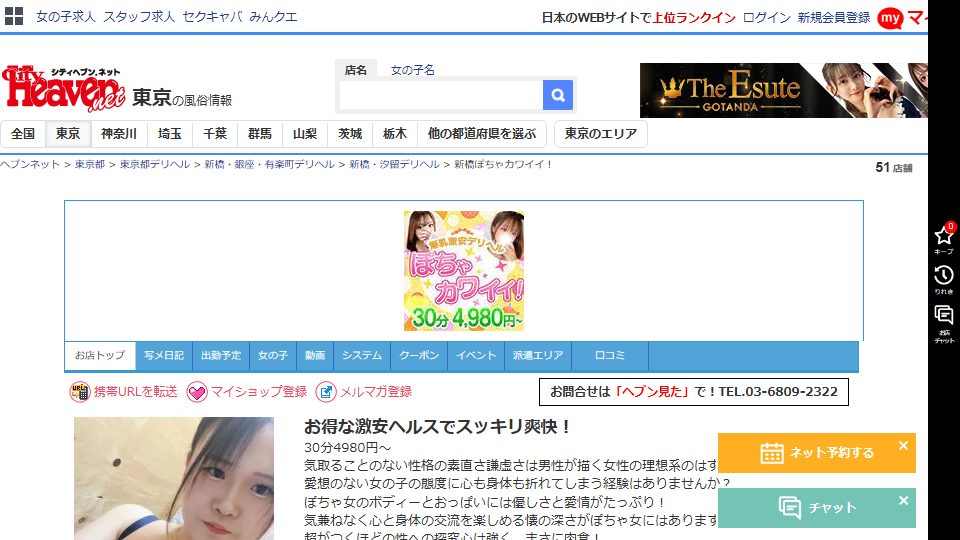Click the red 'my' circle icon
Screen dimensions: 960x540
pos(890,18)
